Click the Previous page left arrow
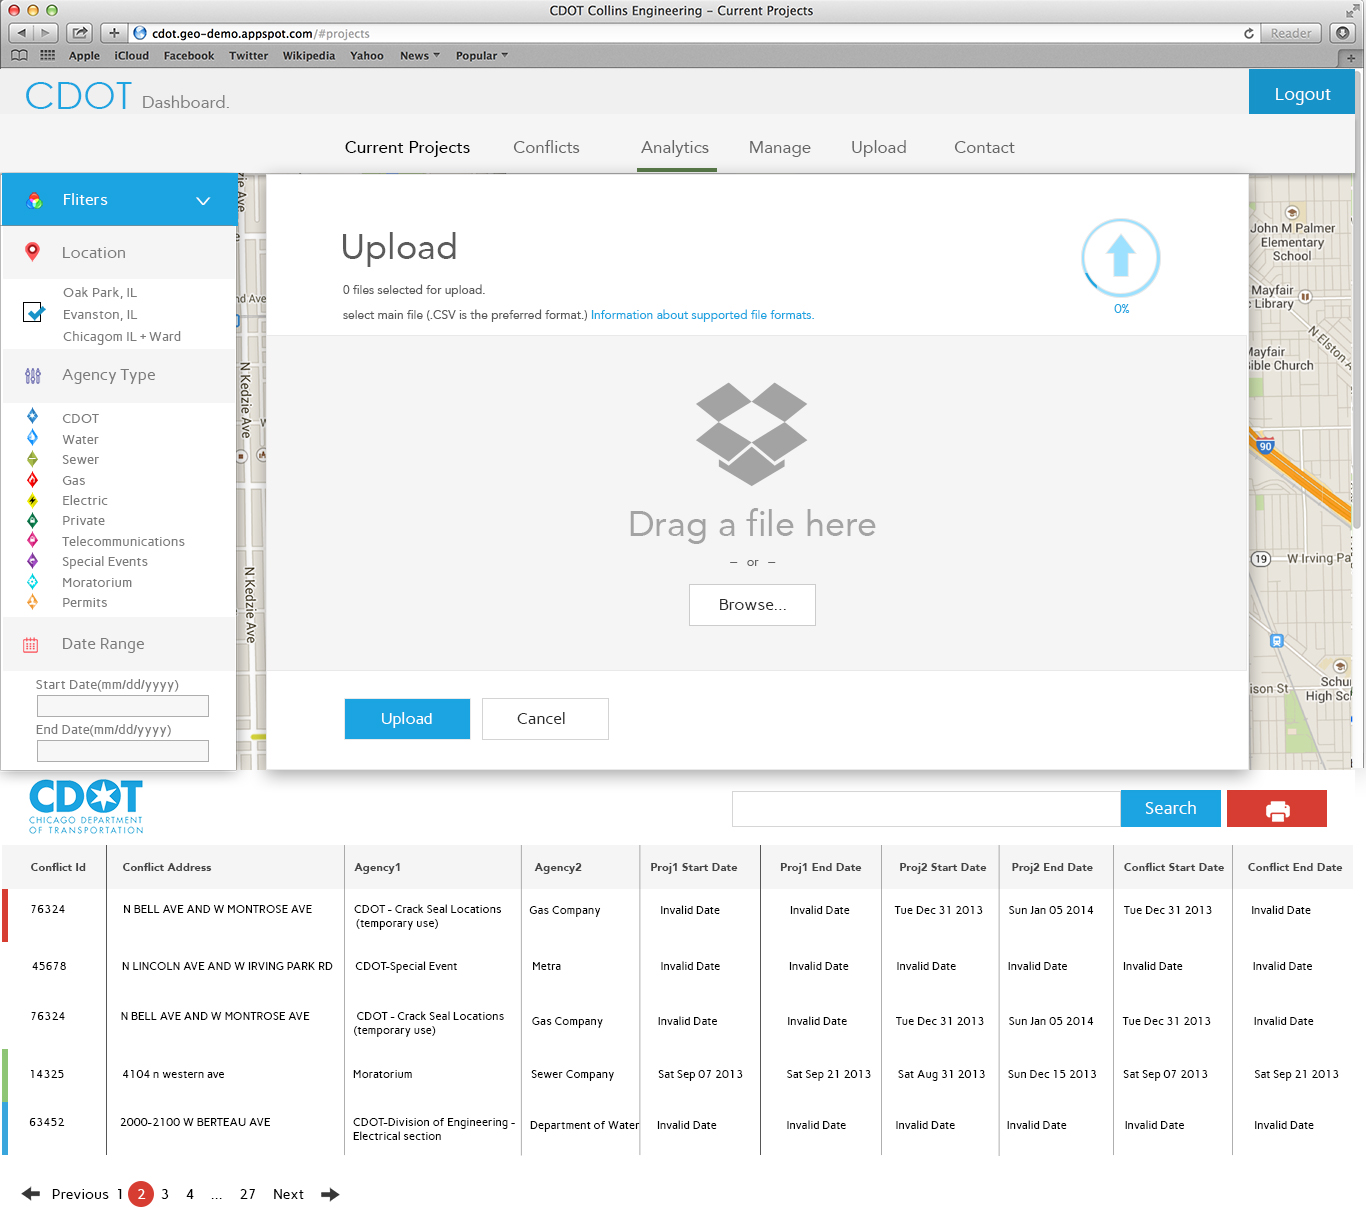This screenshot has height=1226, width=1366. click(x=31, y=1194)
